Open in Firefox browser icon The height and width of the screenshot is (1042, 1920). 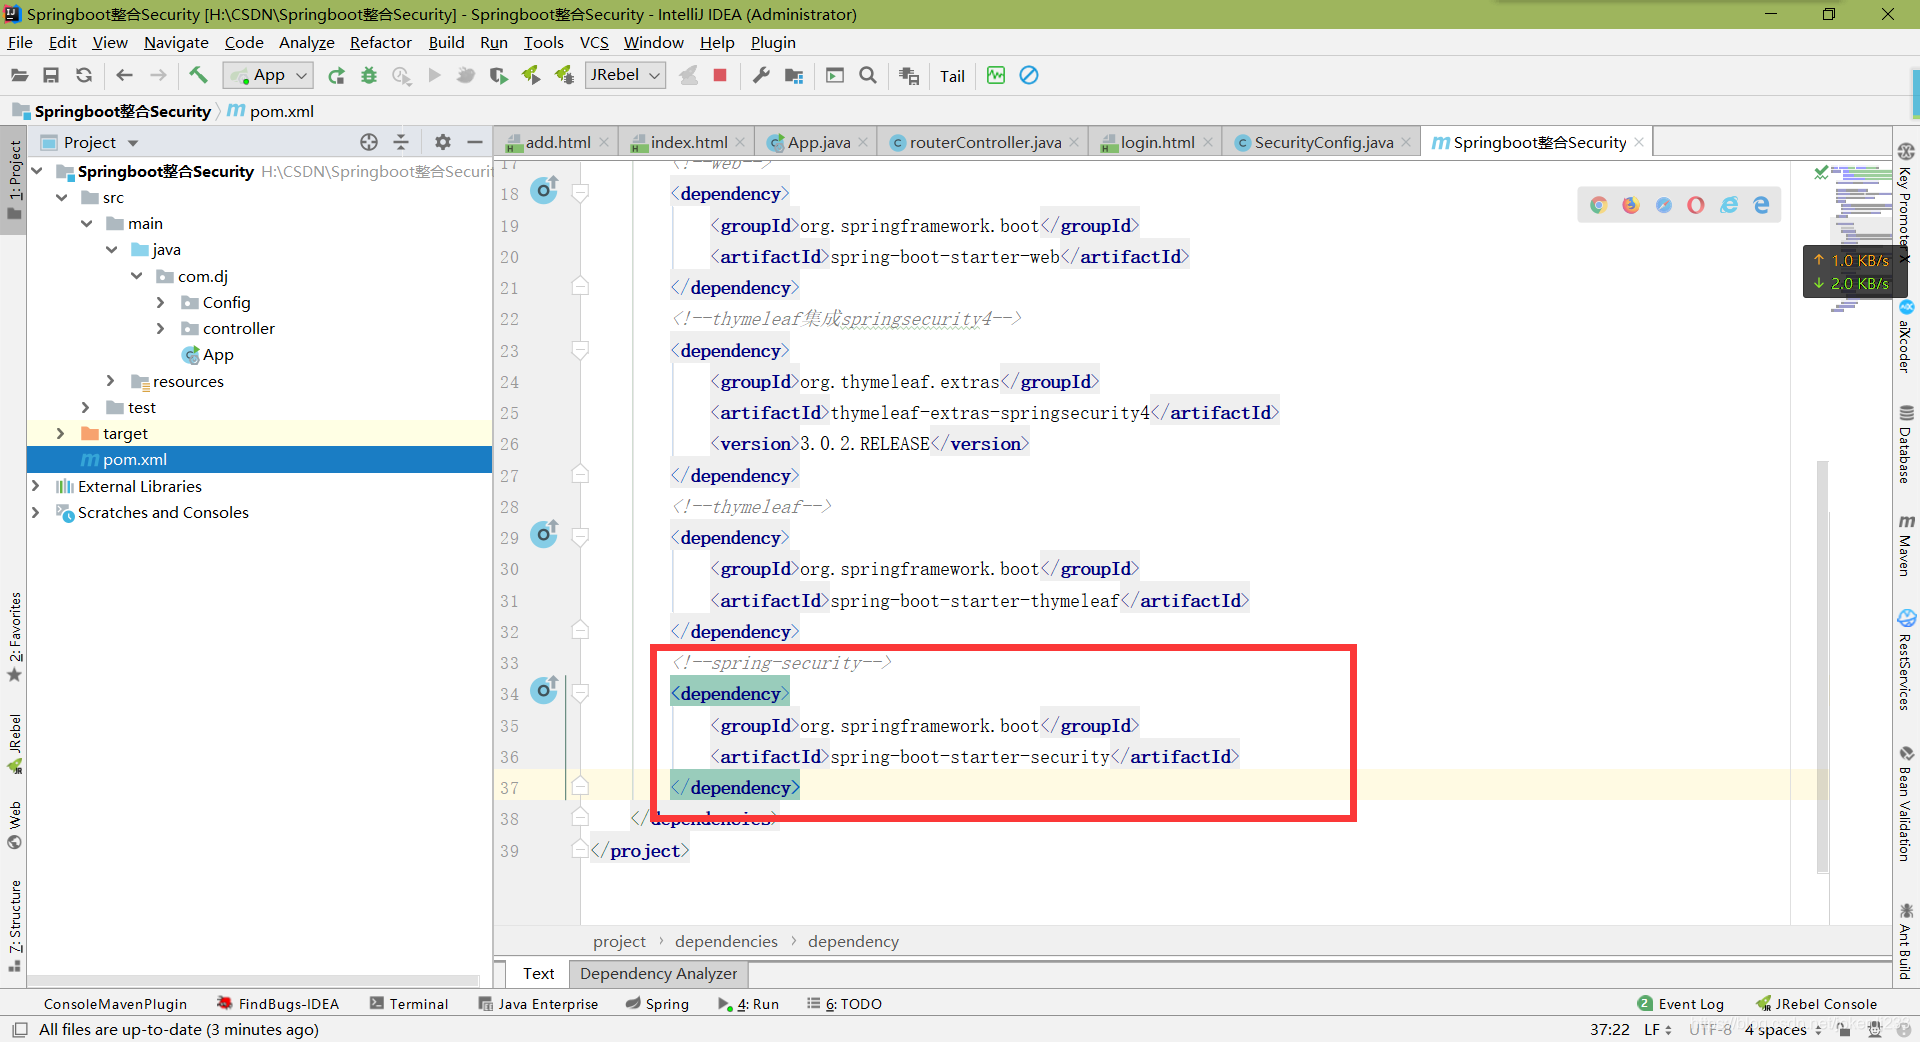[1631, 205]
